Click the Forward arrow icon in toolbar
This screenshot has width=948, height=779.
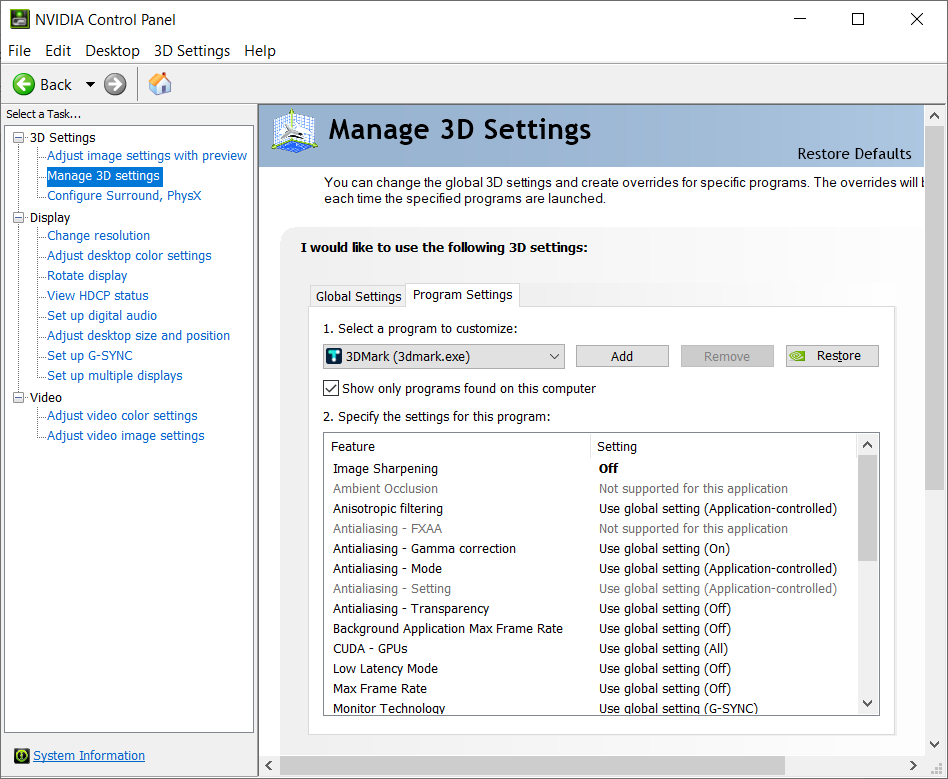(115, 85)
